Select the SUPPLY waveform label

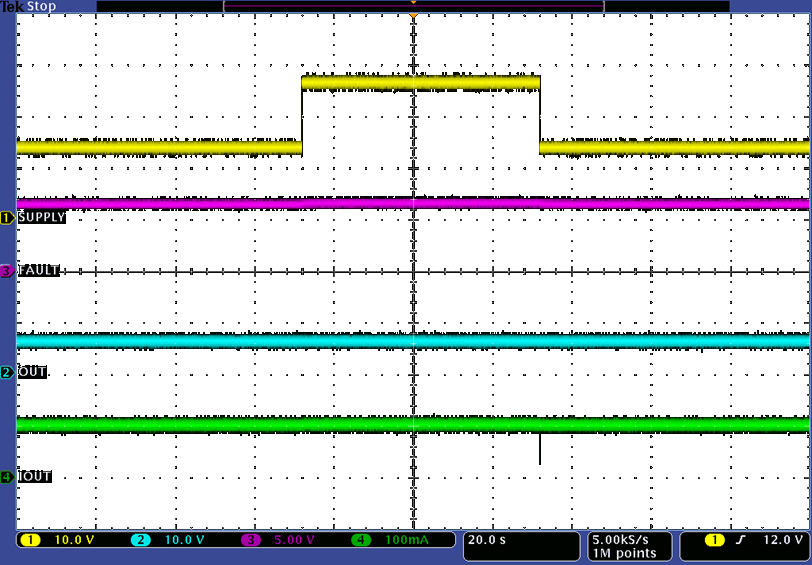[x=41, y=217]
